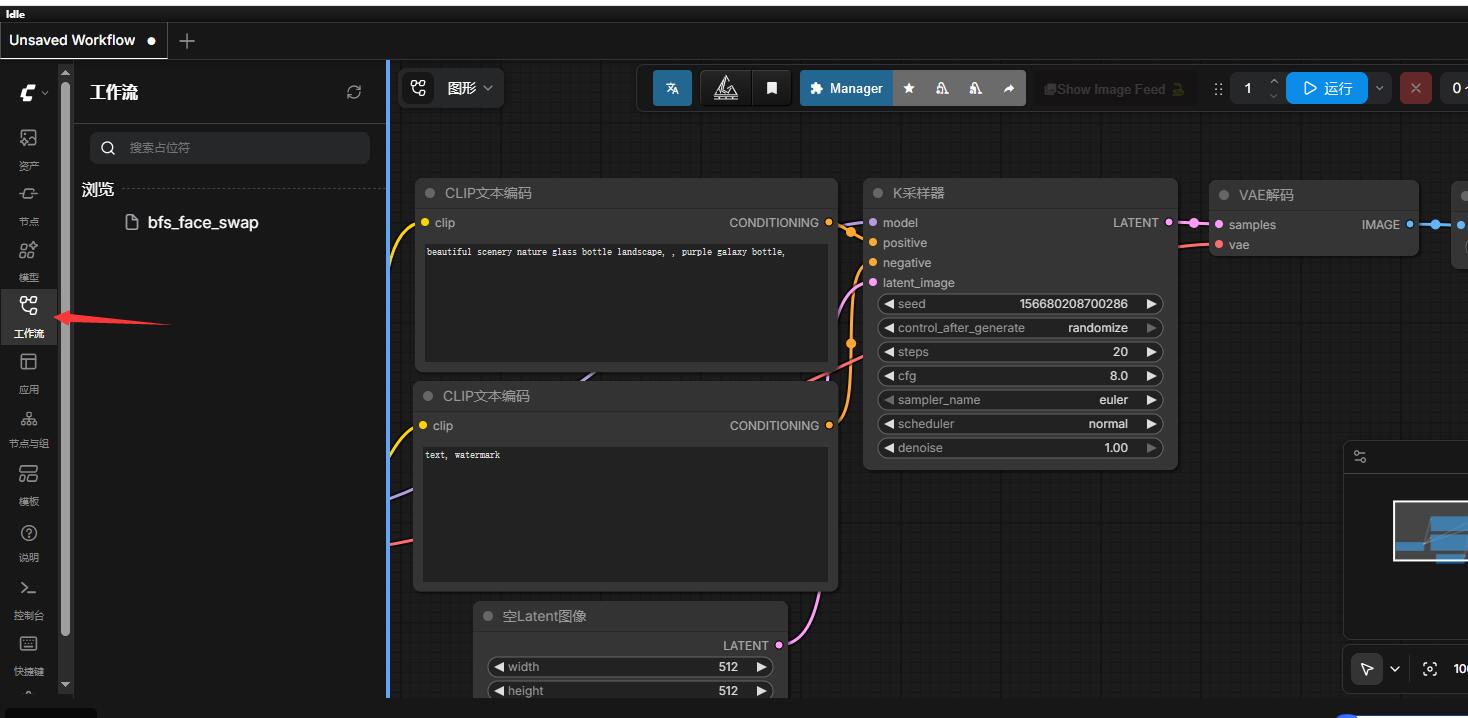Click the 搜索占位符 search field
The height and width of the screenshot is (718, 1468).
pos(230,148)
